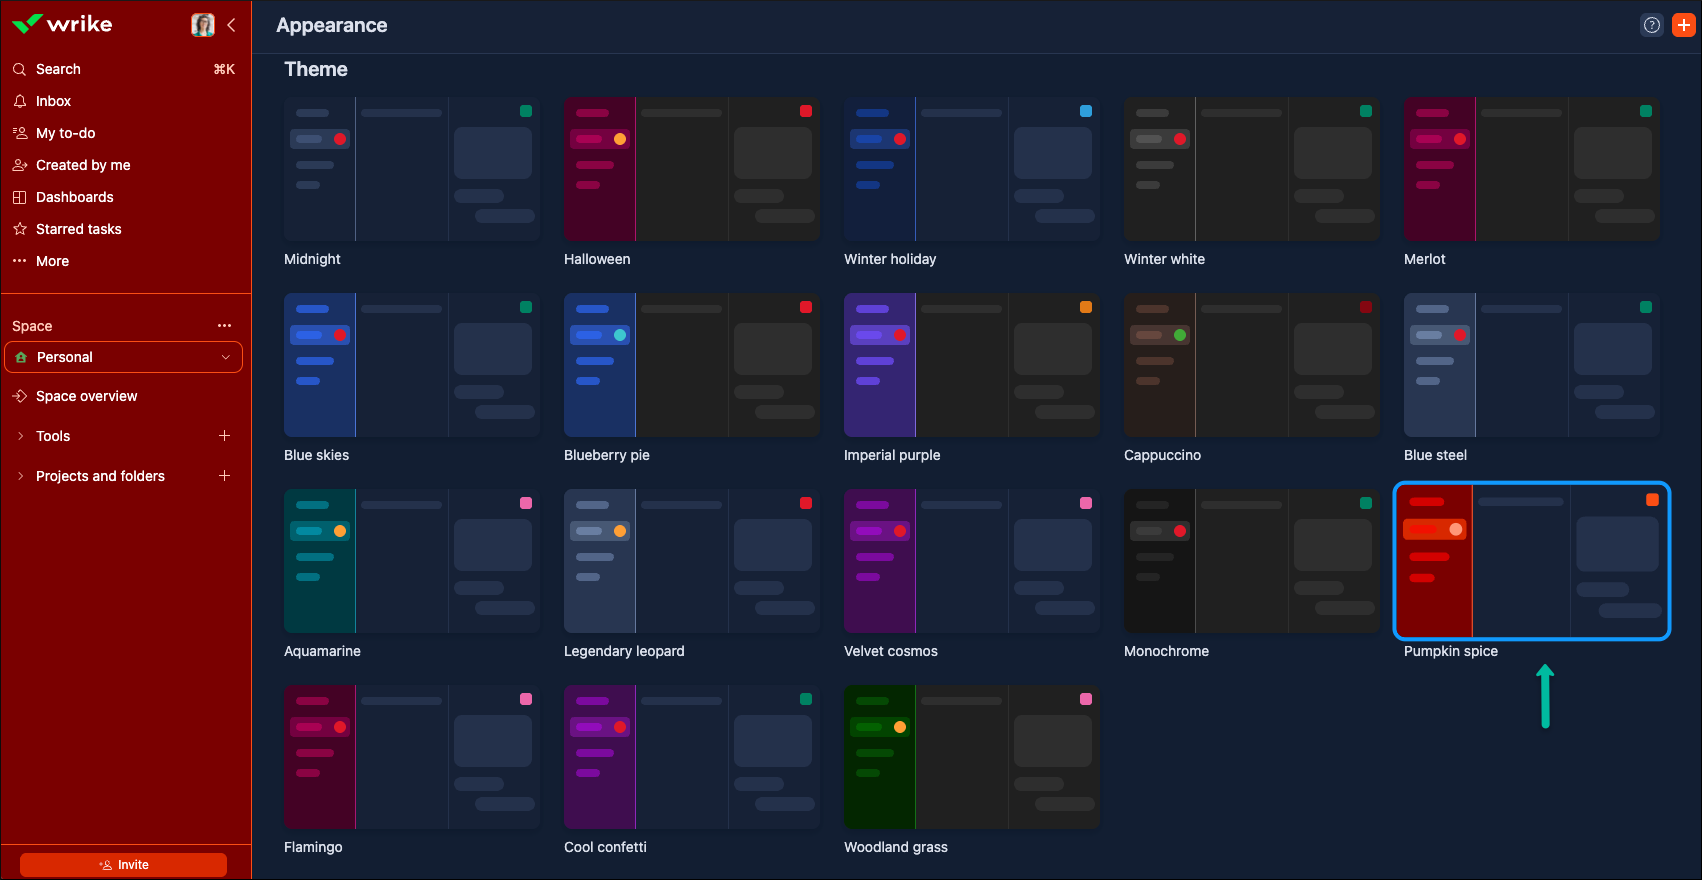Pick the Woodland grass green theme swatch

tap(971, 757)
